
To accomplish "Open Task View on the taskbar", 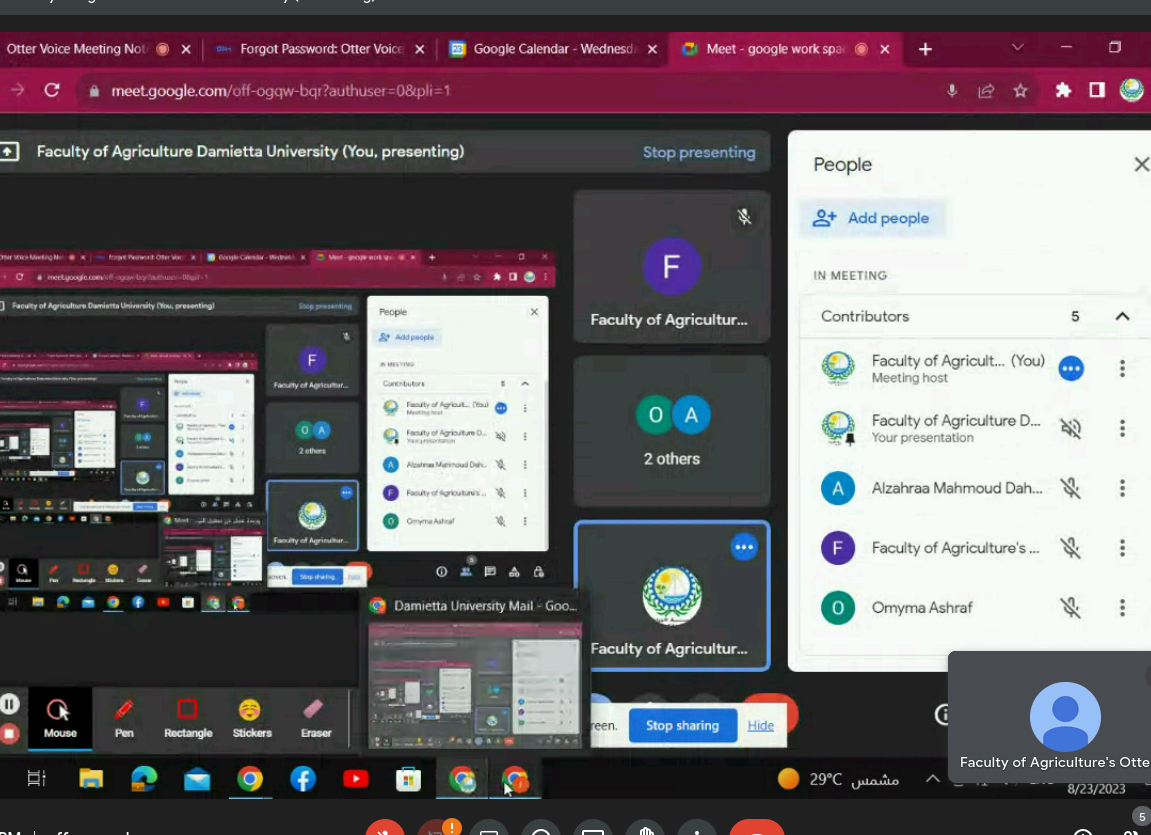I will pyautogui.click(x=36, y=779).
